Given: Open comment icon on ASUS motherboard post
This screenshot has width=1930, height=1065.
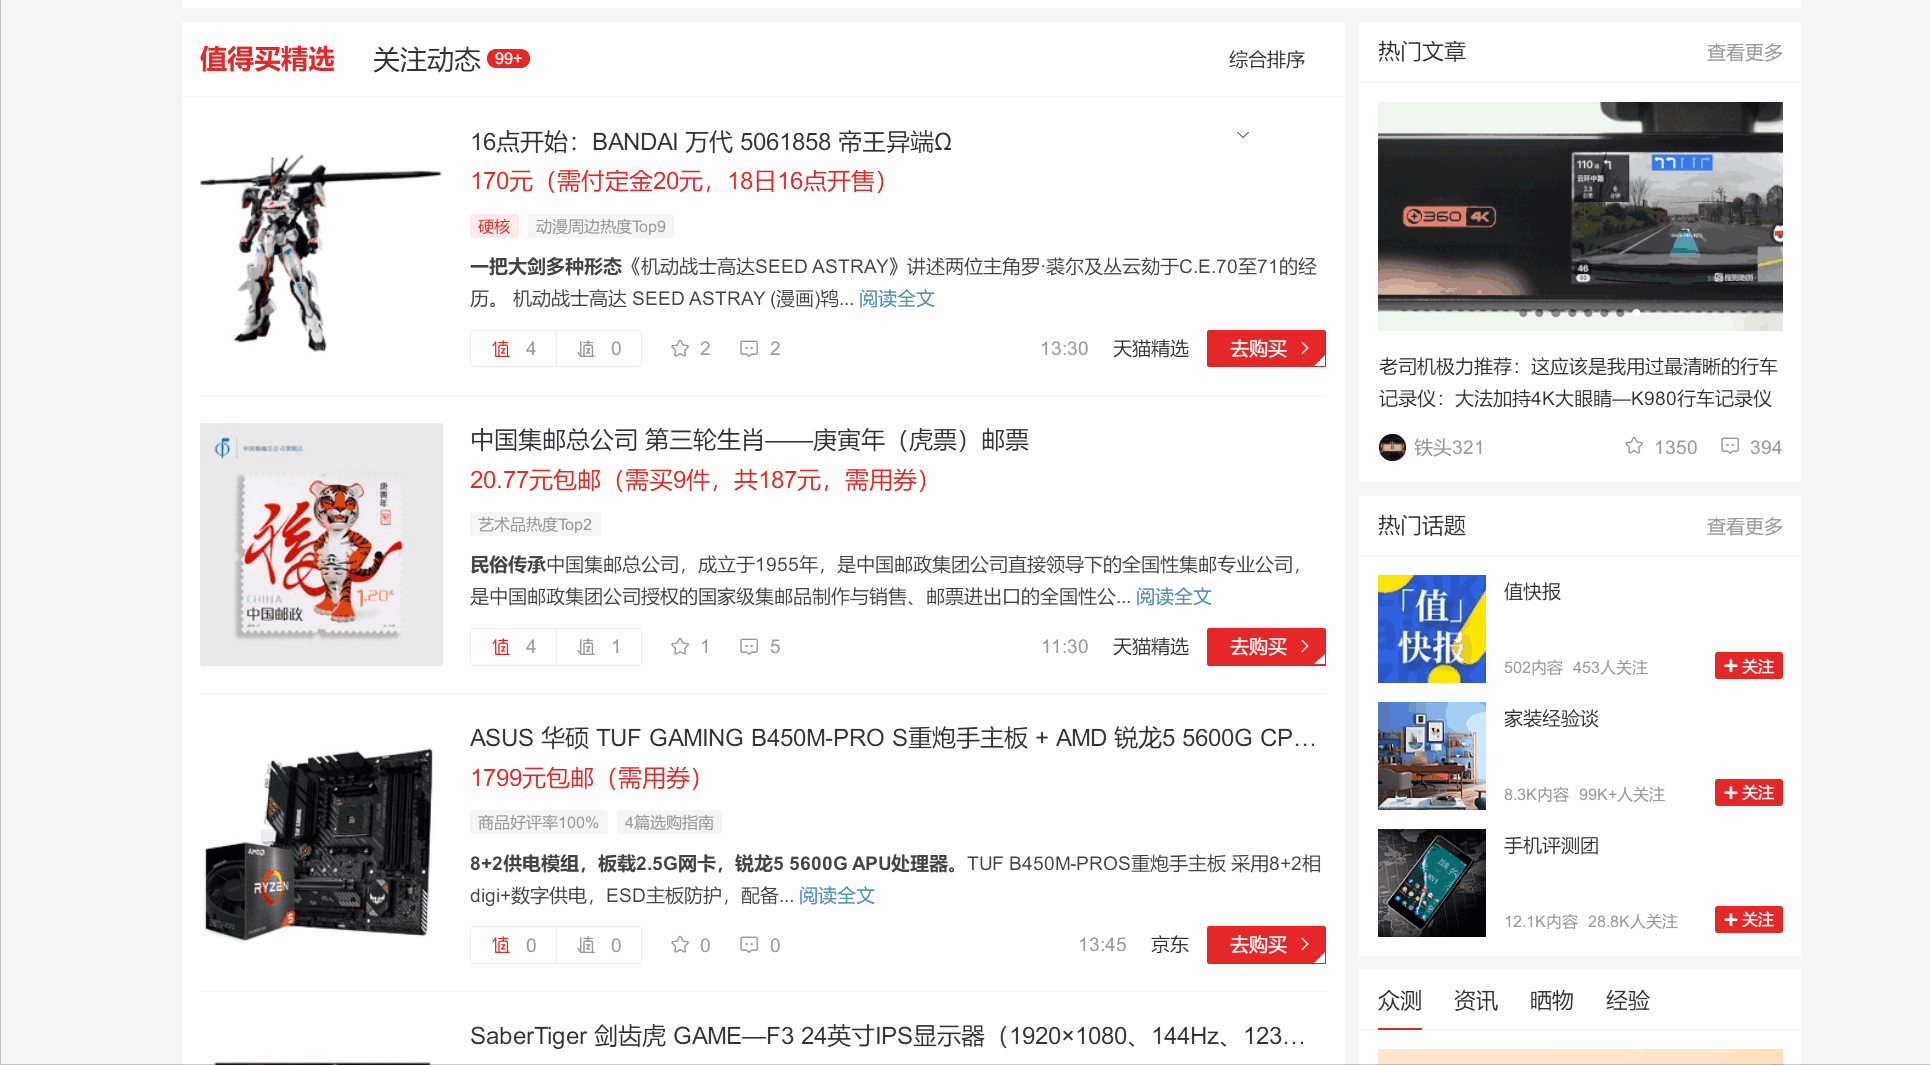Looking at the screenshot, I should 749,944.
